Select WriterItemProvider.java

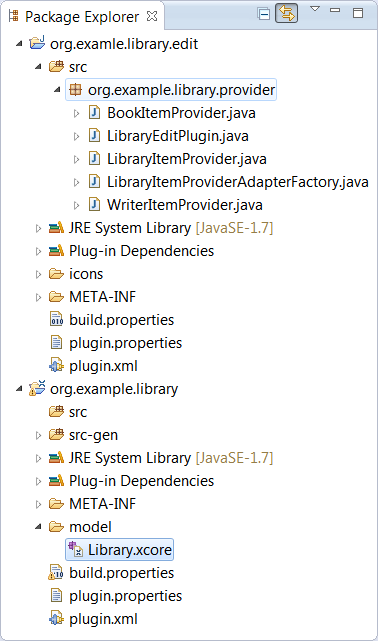(185, 205)
